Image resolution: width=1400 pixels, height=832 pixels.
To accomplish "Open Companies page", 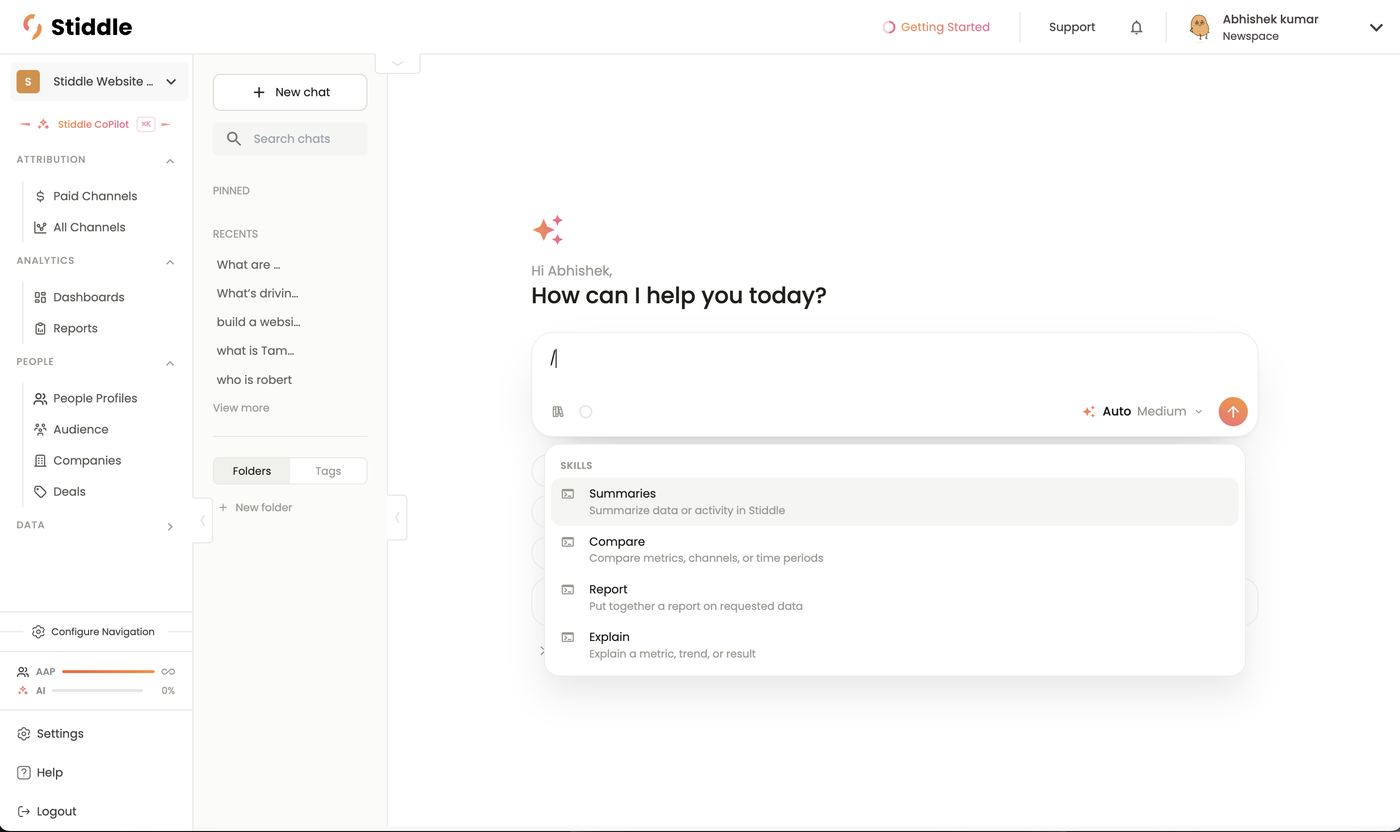I will point(77,460).
